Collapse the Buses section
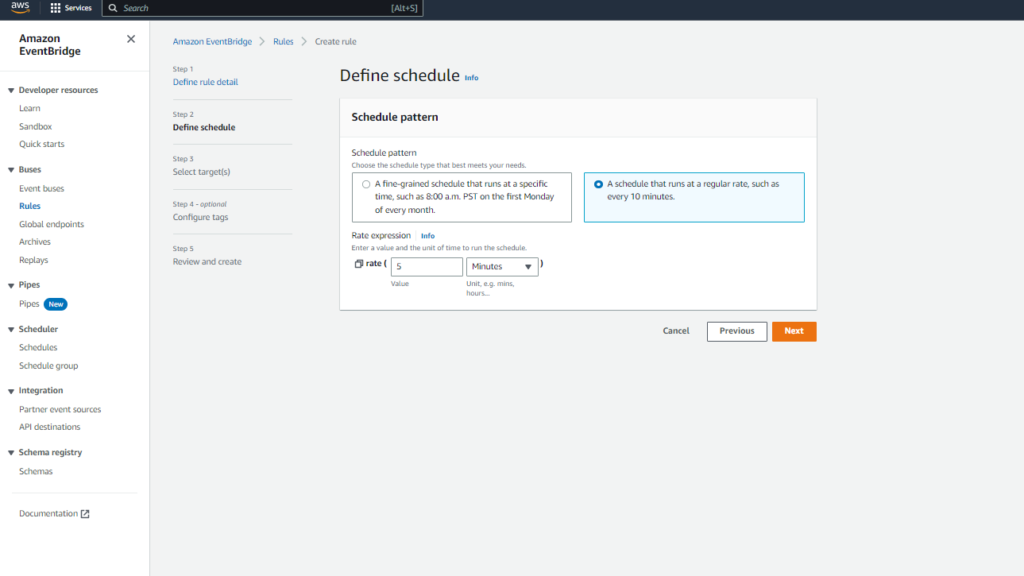Viewport: 1024px width, 576px height. 11,170
